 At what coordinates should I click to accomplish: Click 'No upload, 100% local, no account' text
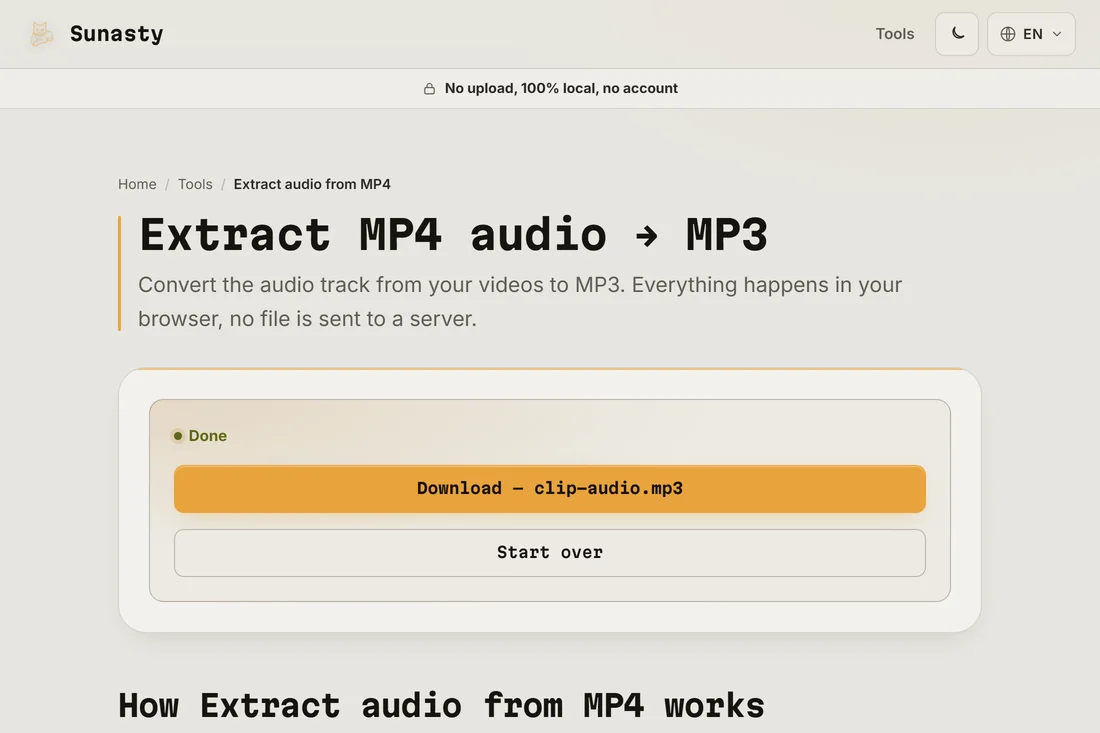[x=561, y=88]
